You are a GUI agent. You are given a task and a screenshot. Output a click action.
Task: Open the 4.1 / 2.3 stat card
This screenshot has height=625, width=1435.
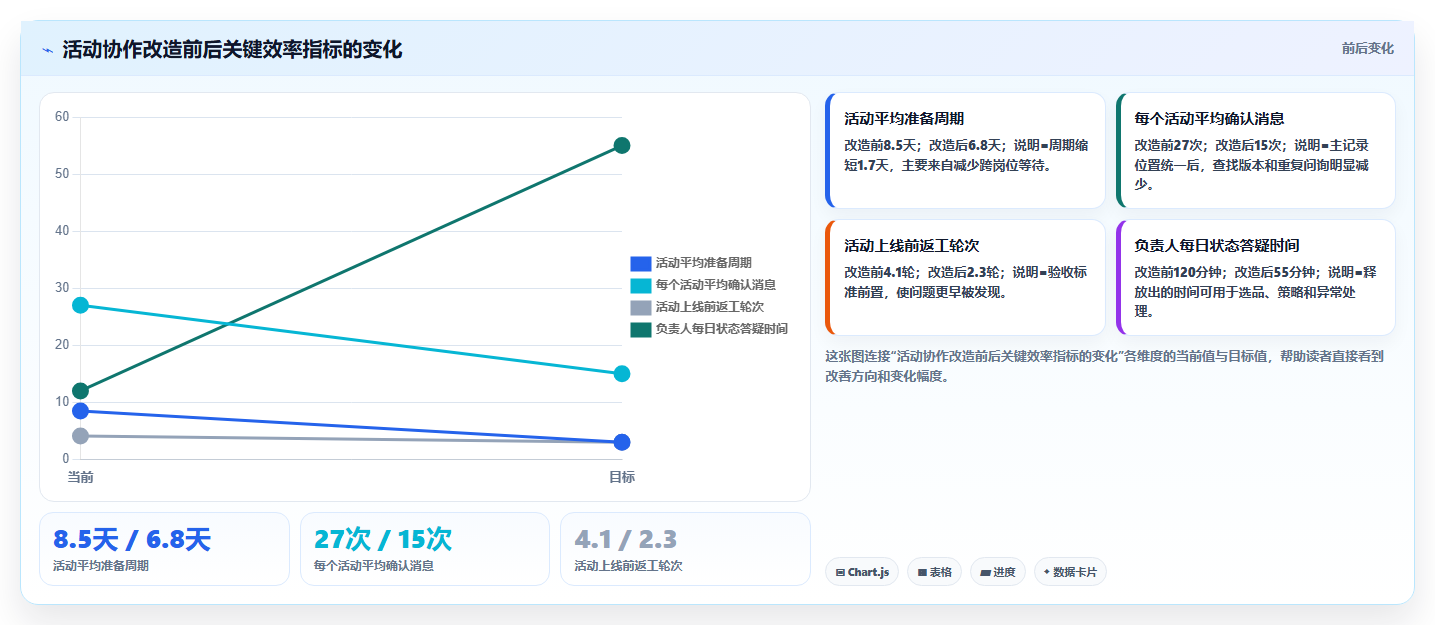tap(685, 549)
